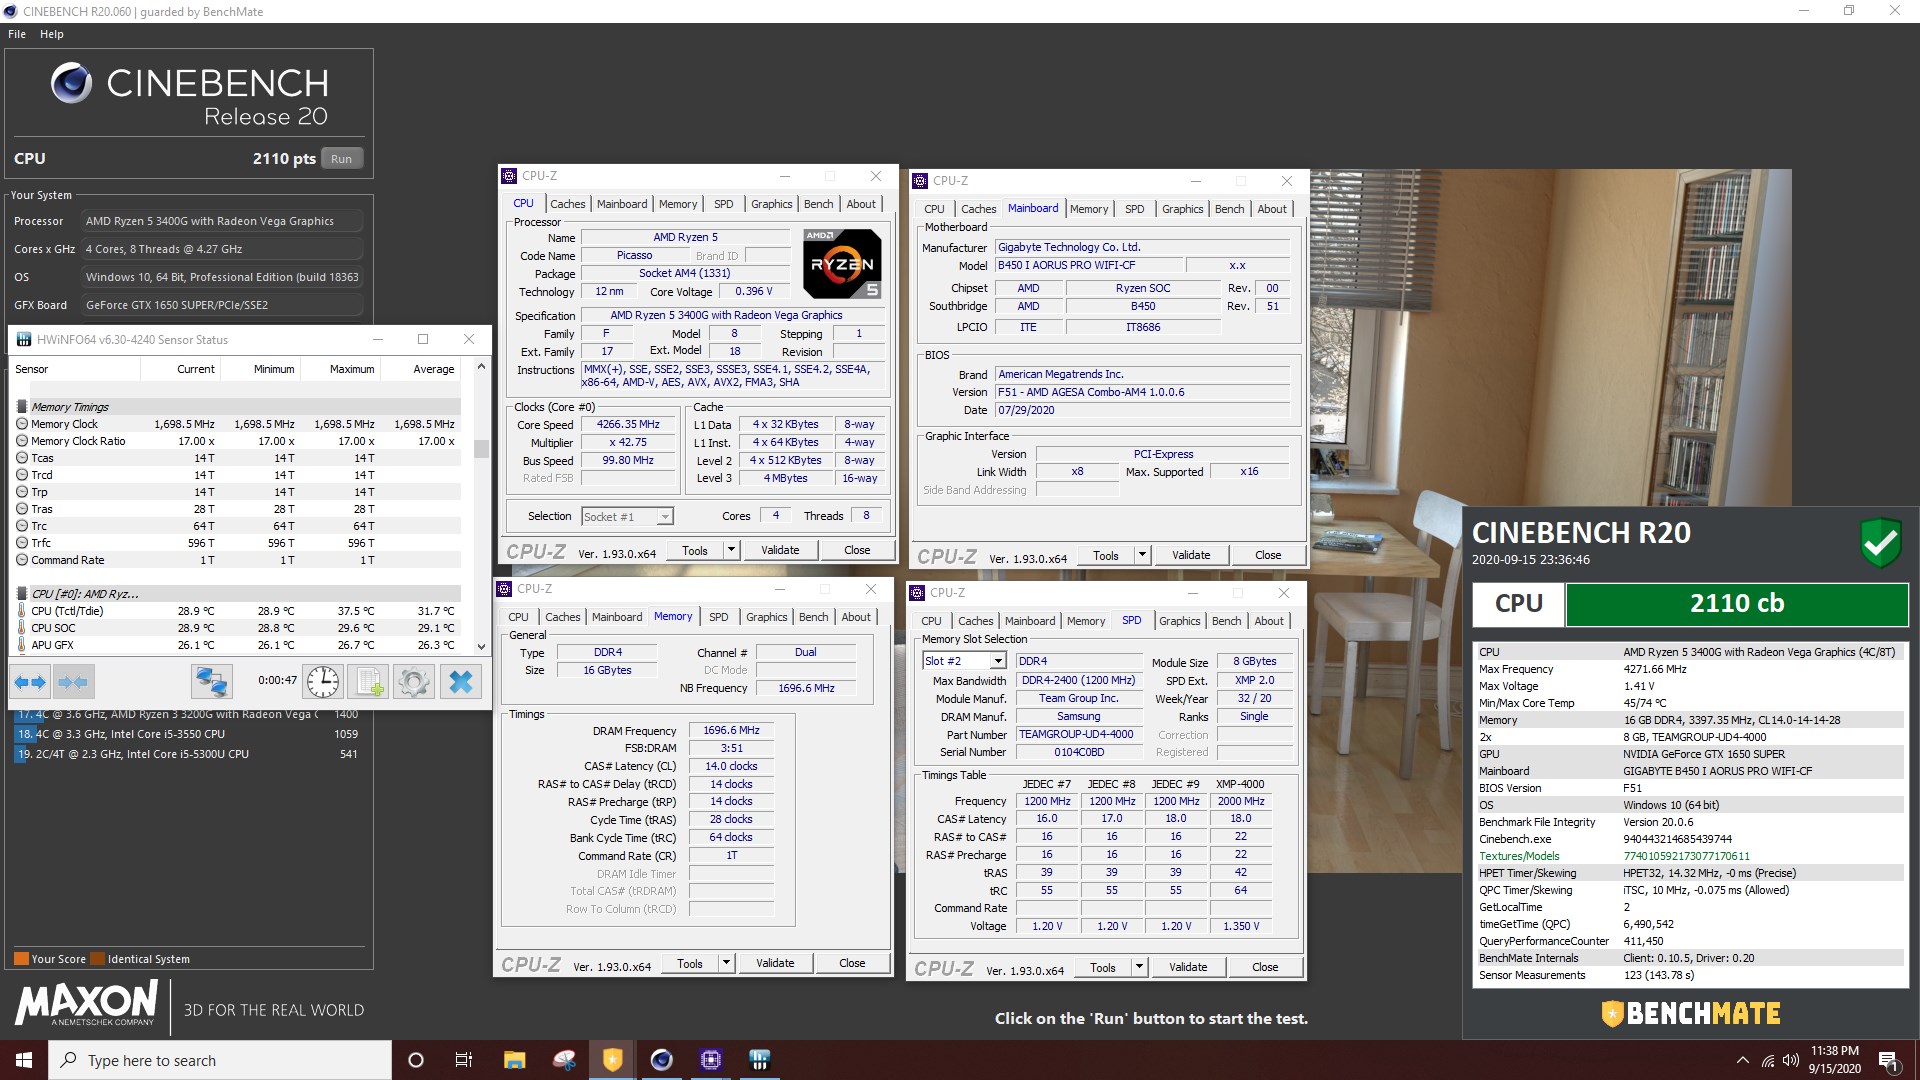Click the Ryzen 5 logo in CPU-Z

point(842,264)
